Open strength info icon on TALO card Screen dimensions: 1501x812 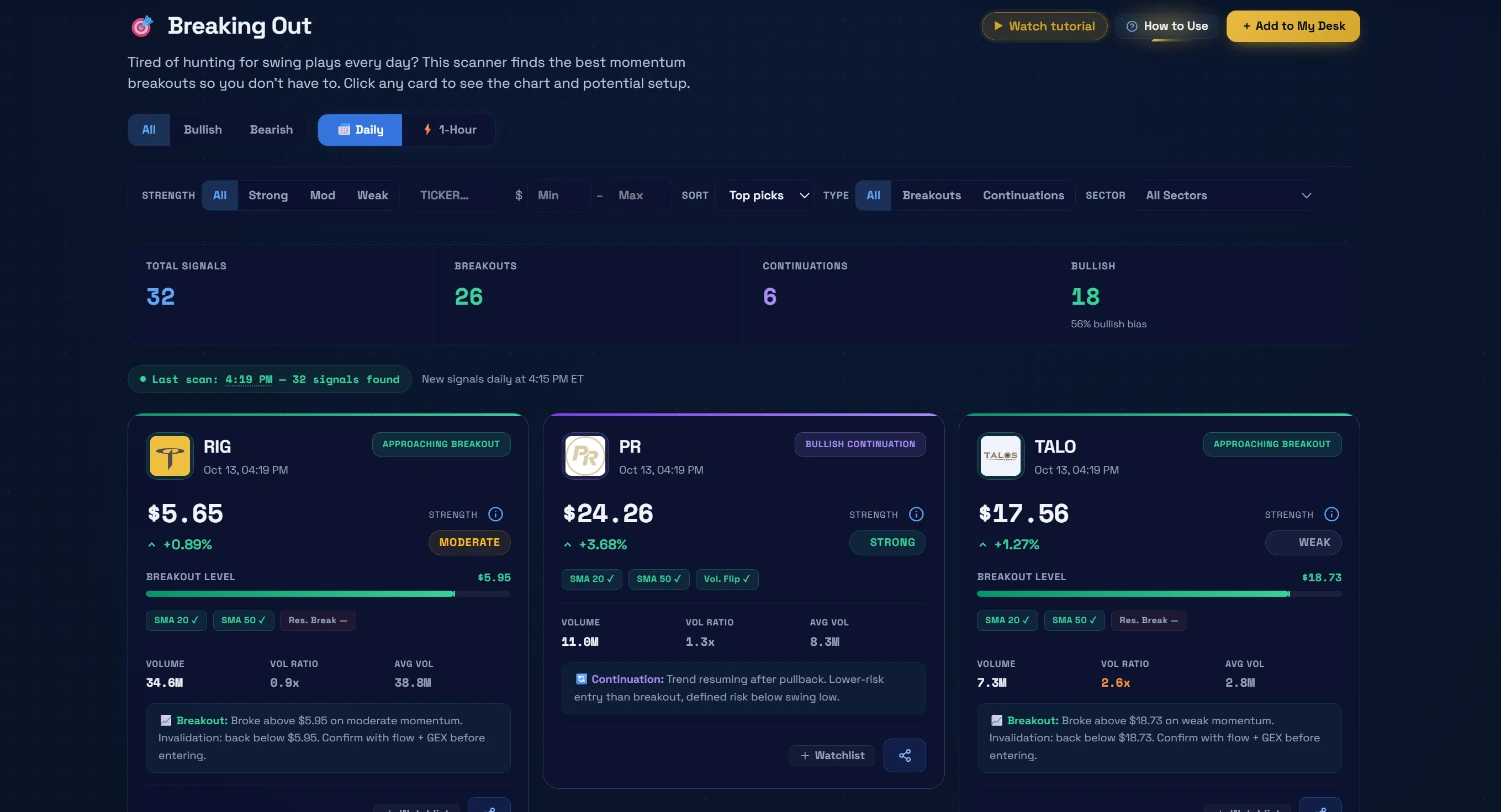pyautogui.click(x=1331, y=514)
